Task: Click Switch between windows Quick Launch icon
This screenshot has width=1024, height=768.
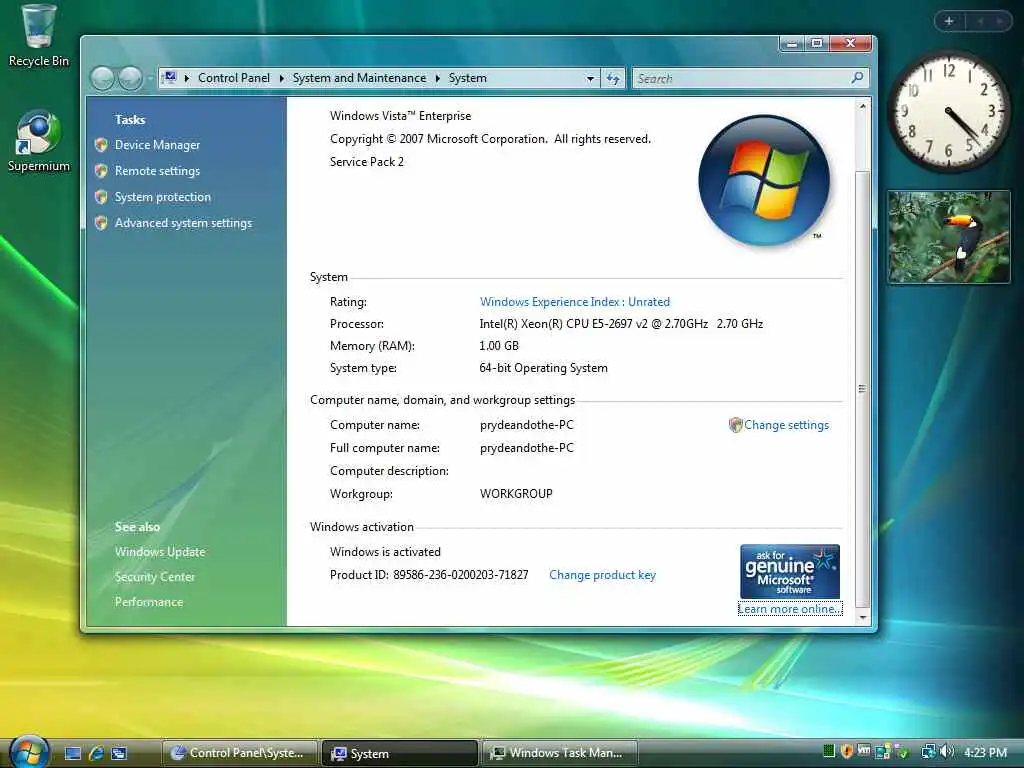Action: pos(119,753)
